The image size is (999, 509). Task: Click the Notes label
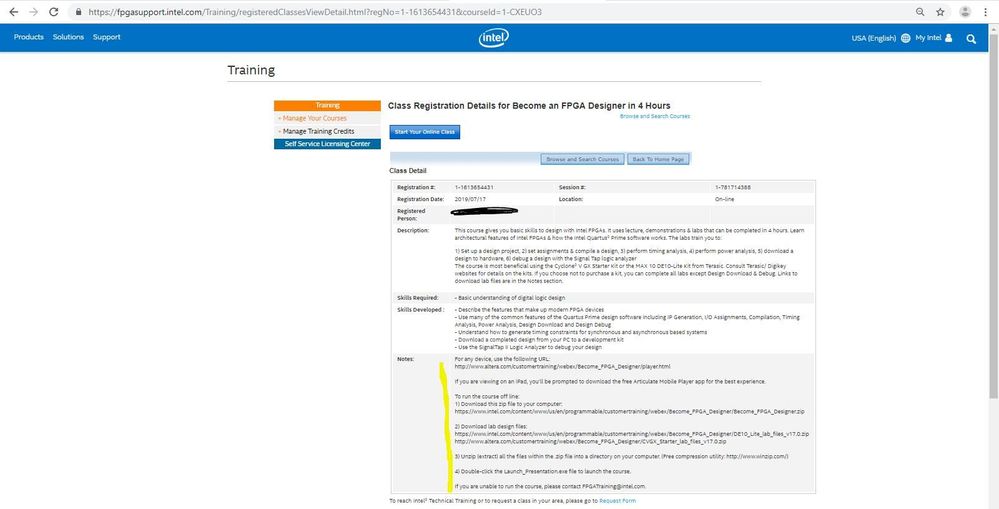coord(405,359)
